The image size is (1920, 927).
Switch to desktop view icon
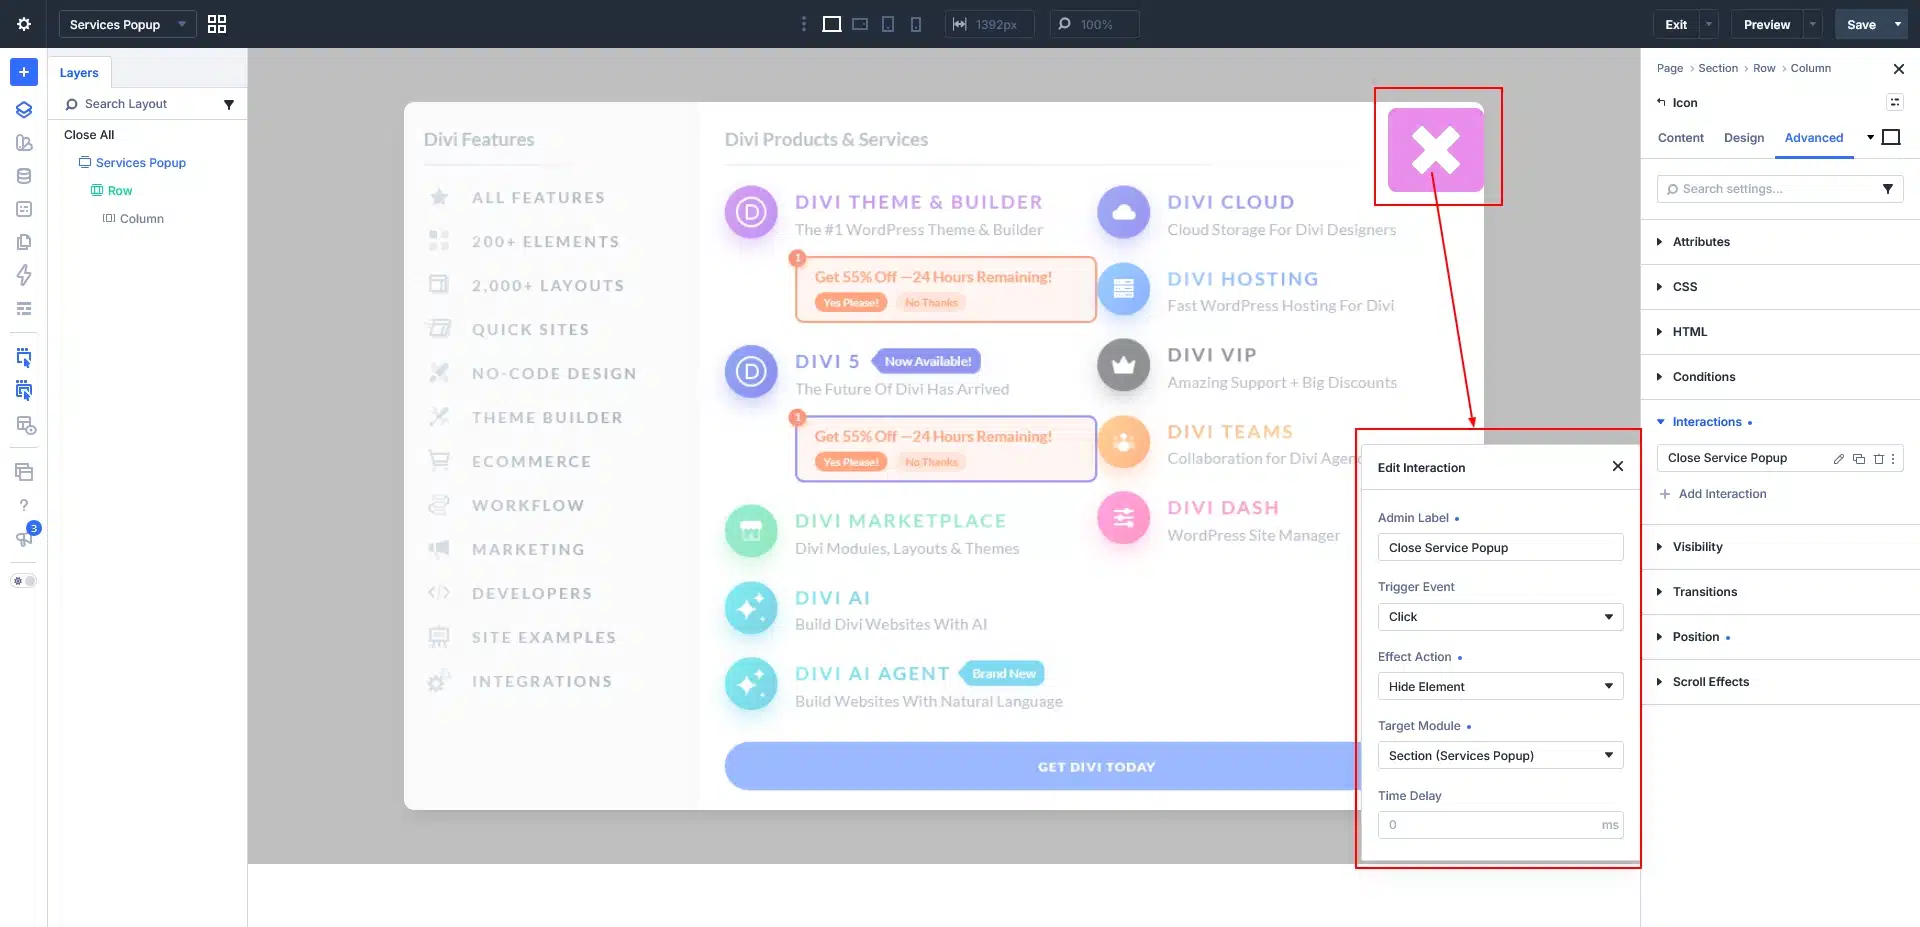[831, 24]
